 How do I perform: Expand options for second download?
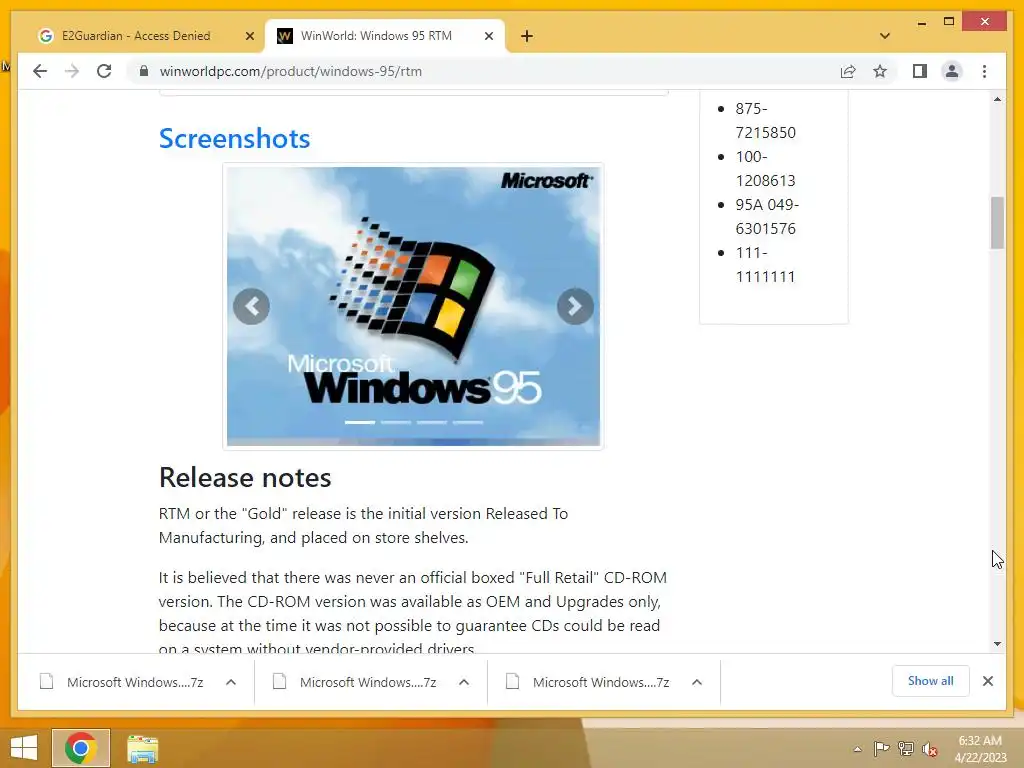[x=464, y=682]
